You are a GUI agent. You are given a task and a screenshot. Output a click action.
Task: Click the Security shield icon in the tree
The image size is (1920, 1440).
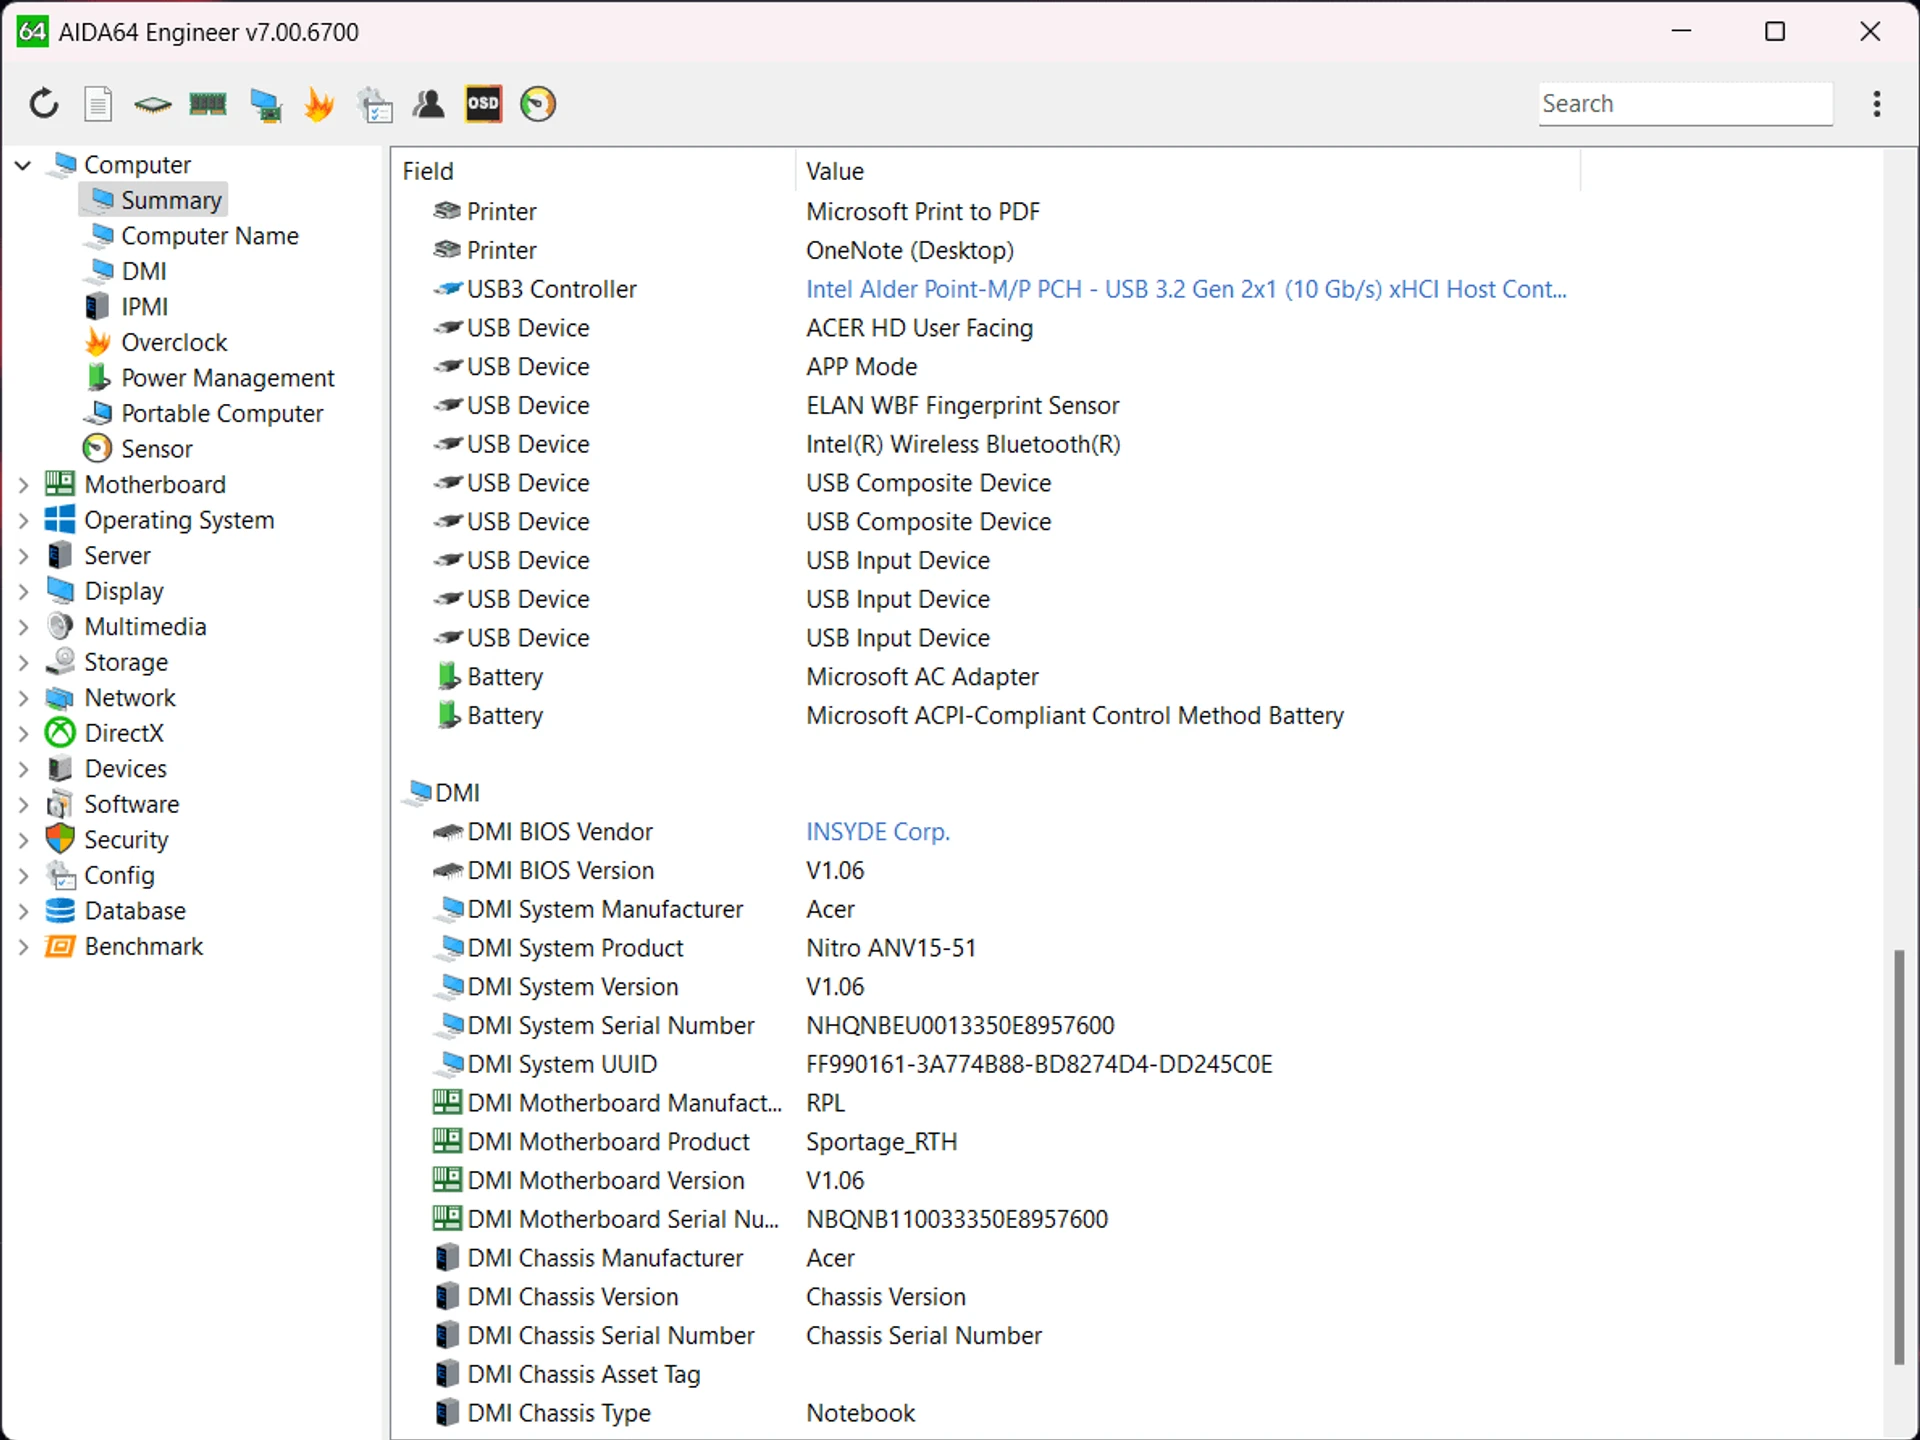pos(60,839)
